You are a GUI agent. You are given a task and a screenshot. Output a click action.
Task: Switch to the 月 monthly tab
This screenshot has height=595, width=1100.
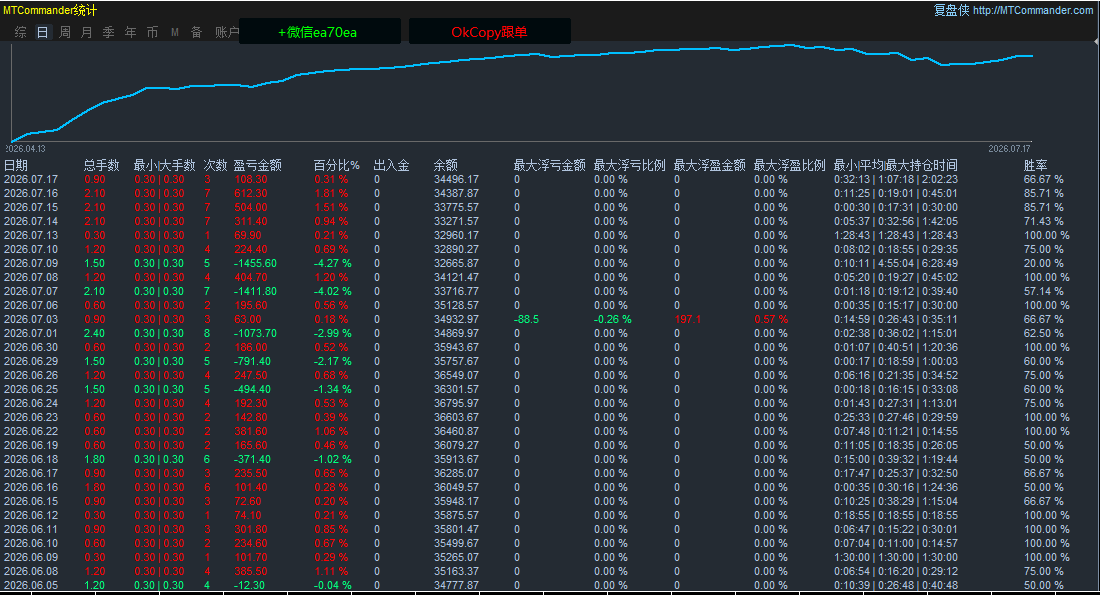coord(86,32)
